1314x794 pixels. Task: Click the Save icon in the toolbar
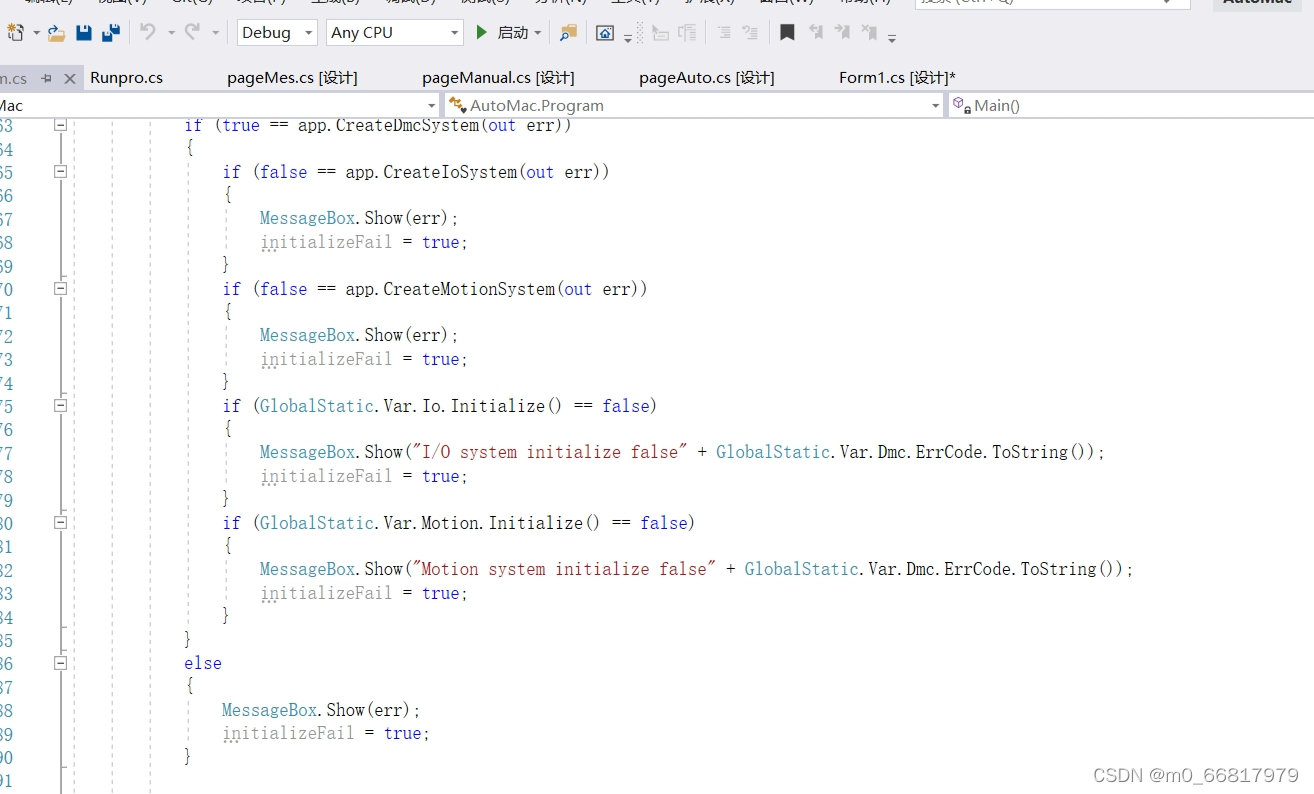point(84,33)
